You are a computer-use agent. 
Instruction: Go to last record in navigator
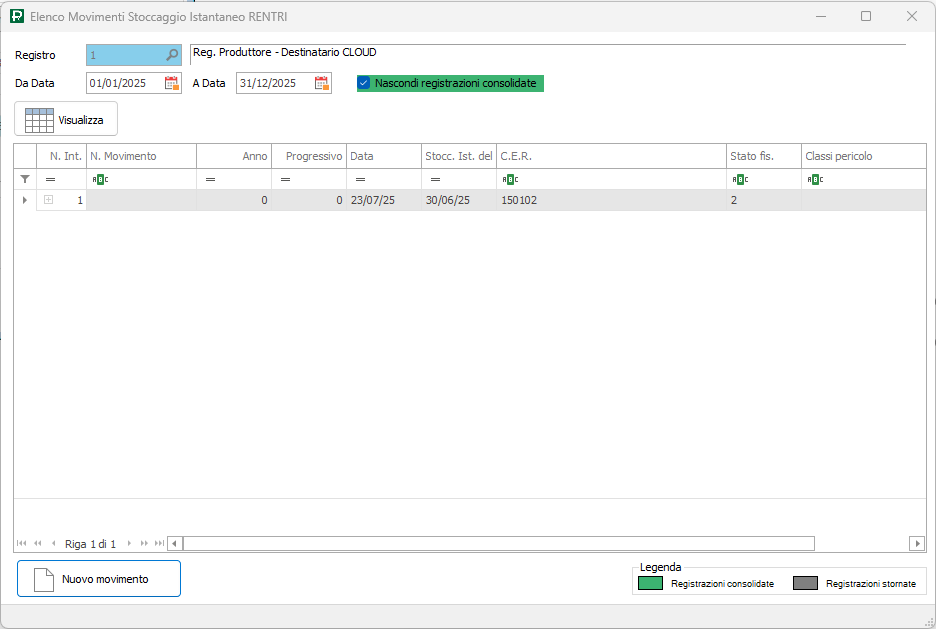pos(159,544)
